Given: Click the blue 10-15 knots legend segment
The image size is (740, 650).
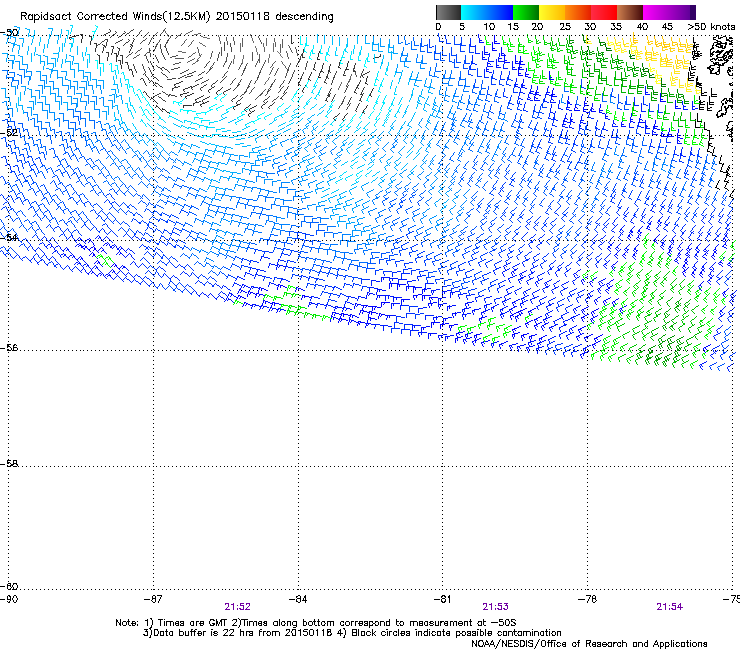Looking at the screenshot, I should tap(500, 12).
